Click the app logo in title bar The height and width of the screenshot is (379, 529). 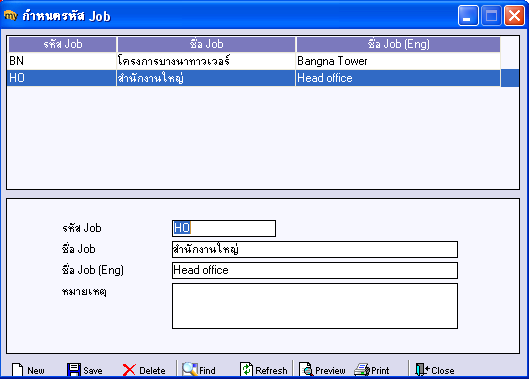10,16
